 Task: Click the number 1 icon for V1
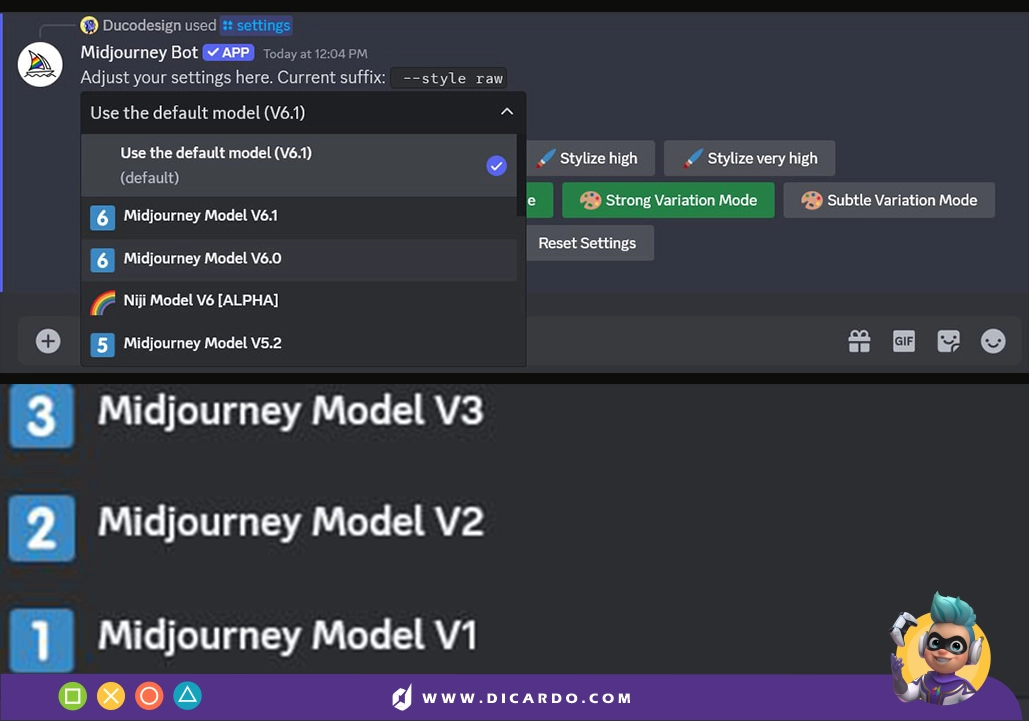tap(41, 640)
